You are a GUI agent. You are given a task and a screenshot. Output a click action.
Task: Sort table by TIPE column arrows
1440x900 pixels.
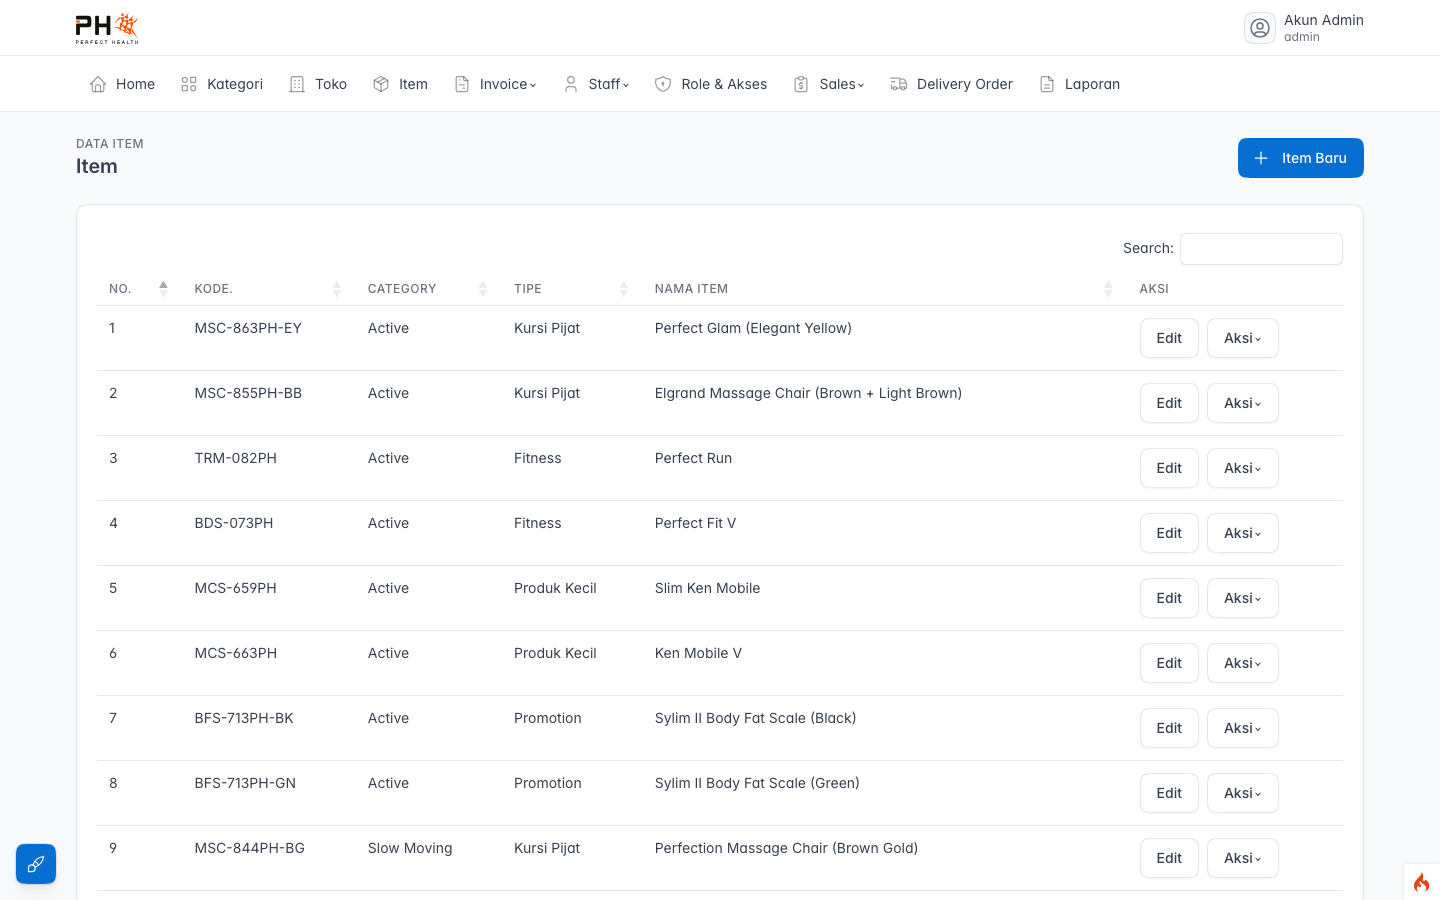coord(624,289)
